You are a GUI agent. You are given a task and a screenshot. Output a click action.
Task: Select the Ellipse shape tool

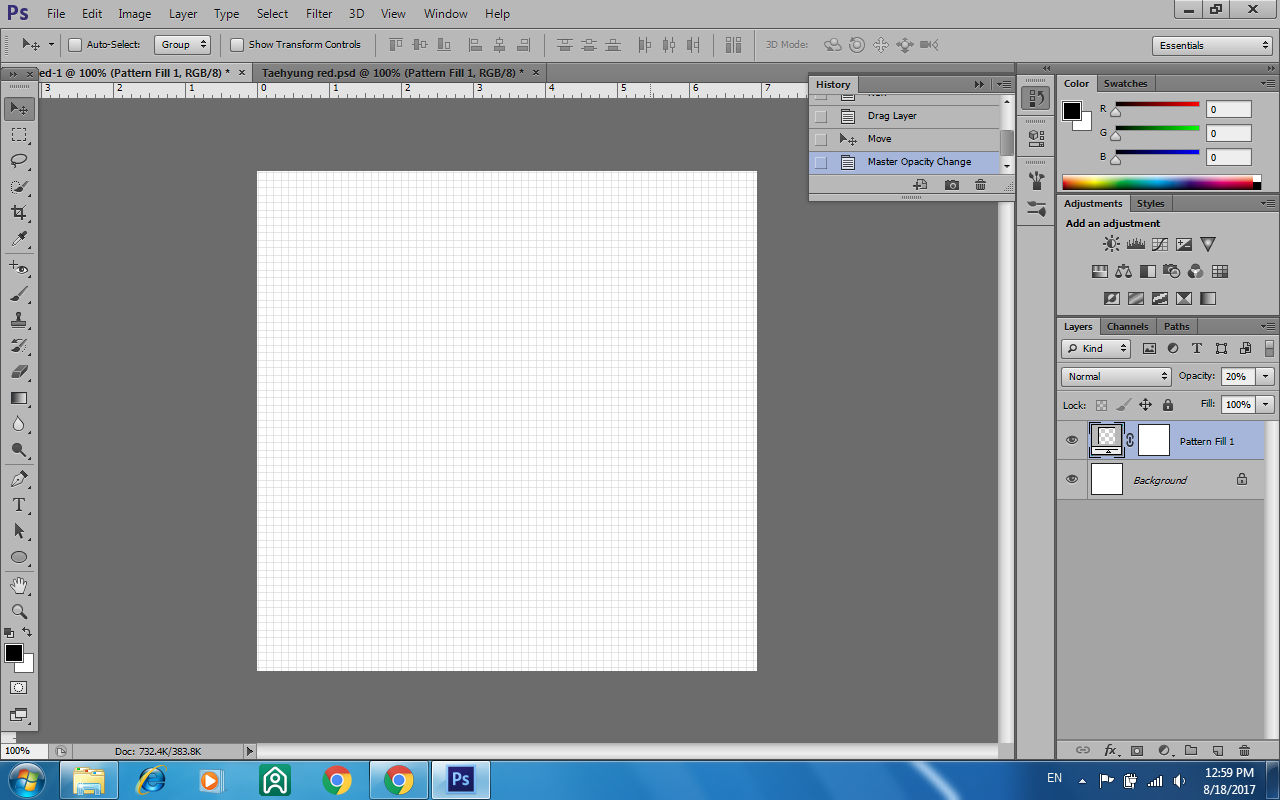pyautogui.click(x=19, y=557)
